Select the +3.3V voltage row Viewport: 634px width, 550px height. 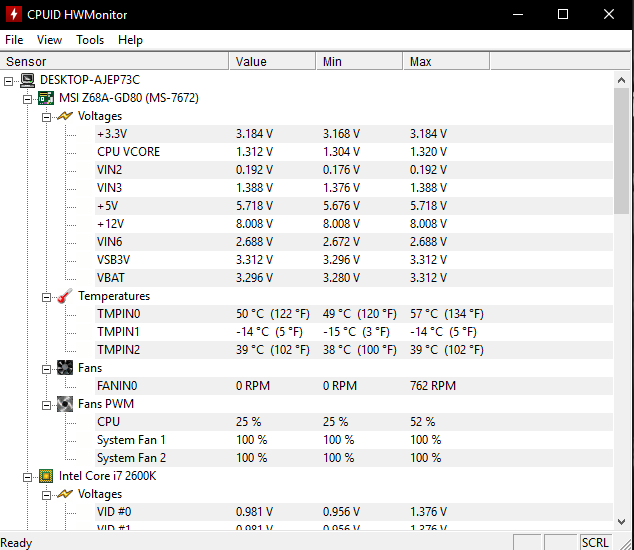point(354,134)
